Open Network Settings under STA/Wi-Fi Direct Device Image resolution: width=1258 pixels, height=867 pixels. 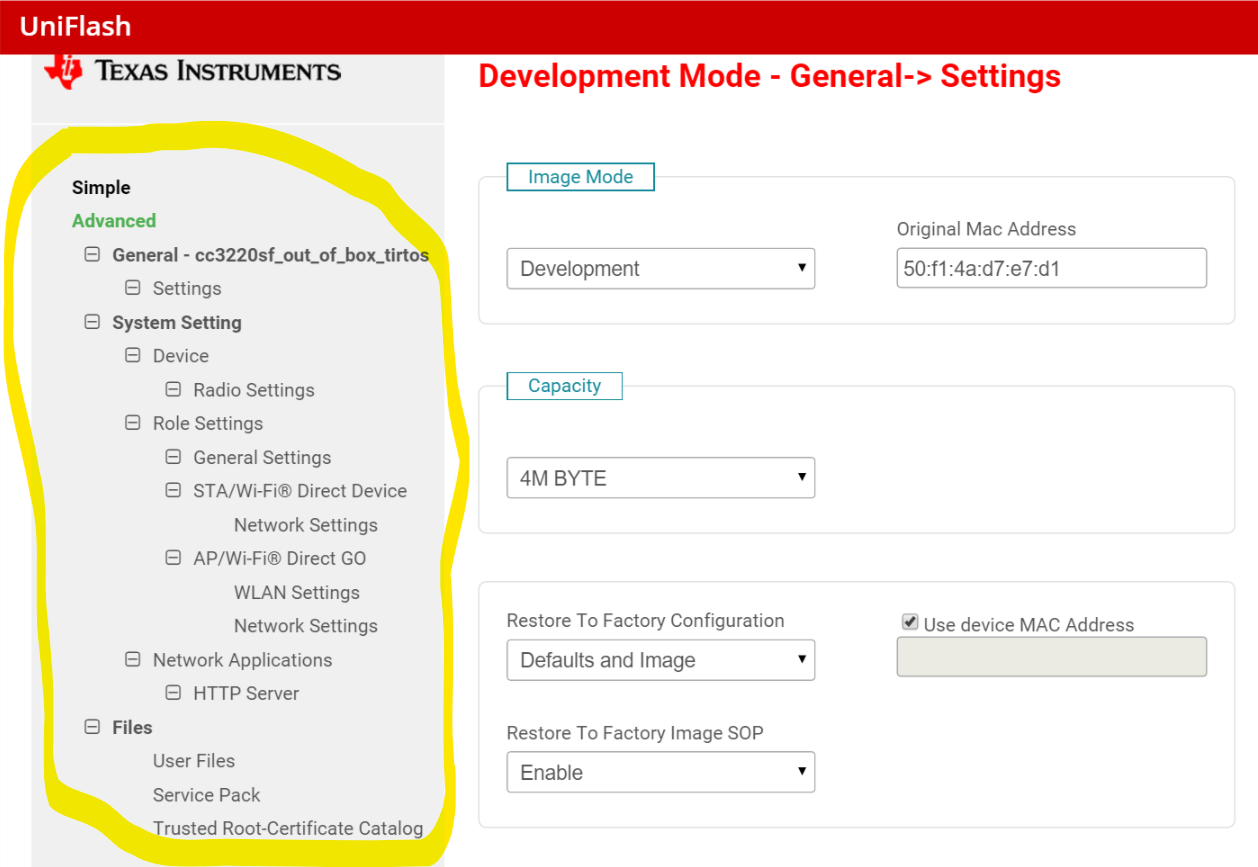point(306,525)
